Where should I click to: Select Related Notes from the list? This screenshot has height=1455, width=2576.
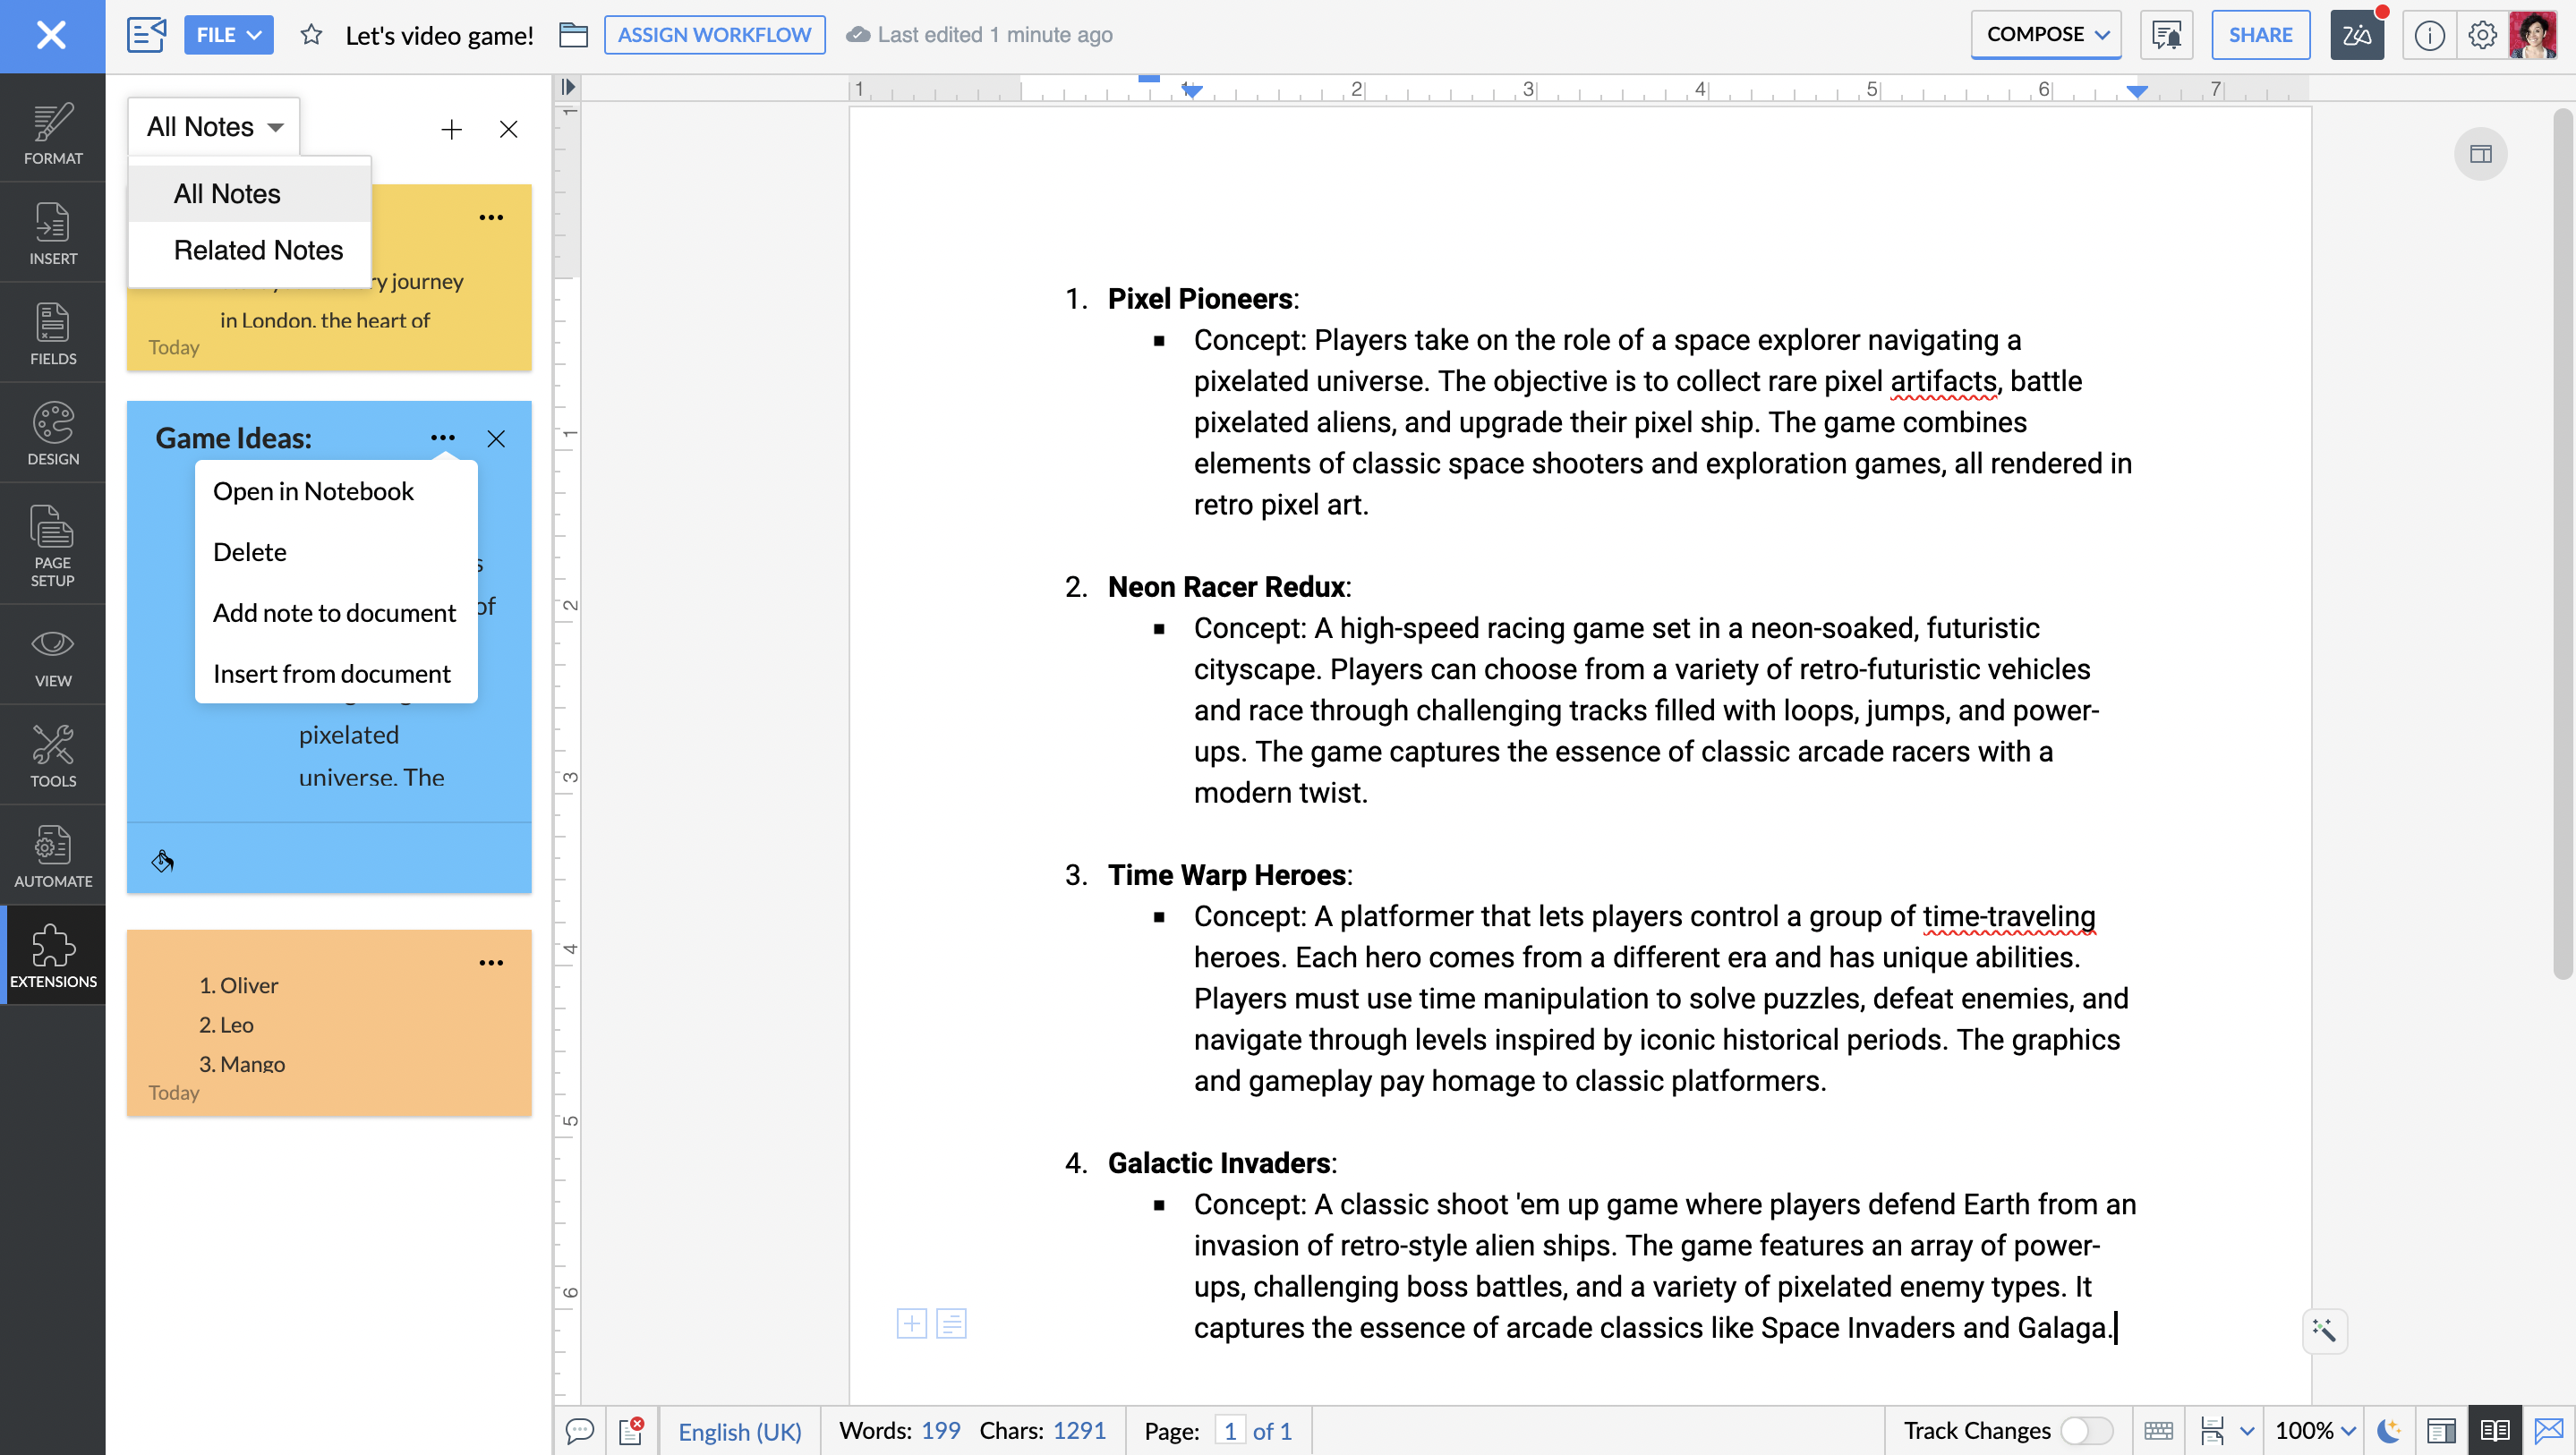(x=258, y=250)
